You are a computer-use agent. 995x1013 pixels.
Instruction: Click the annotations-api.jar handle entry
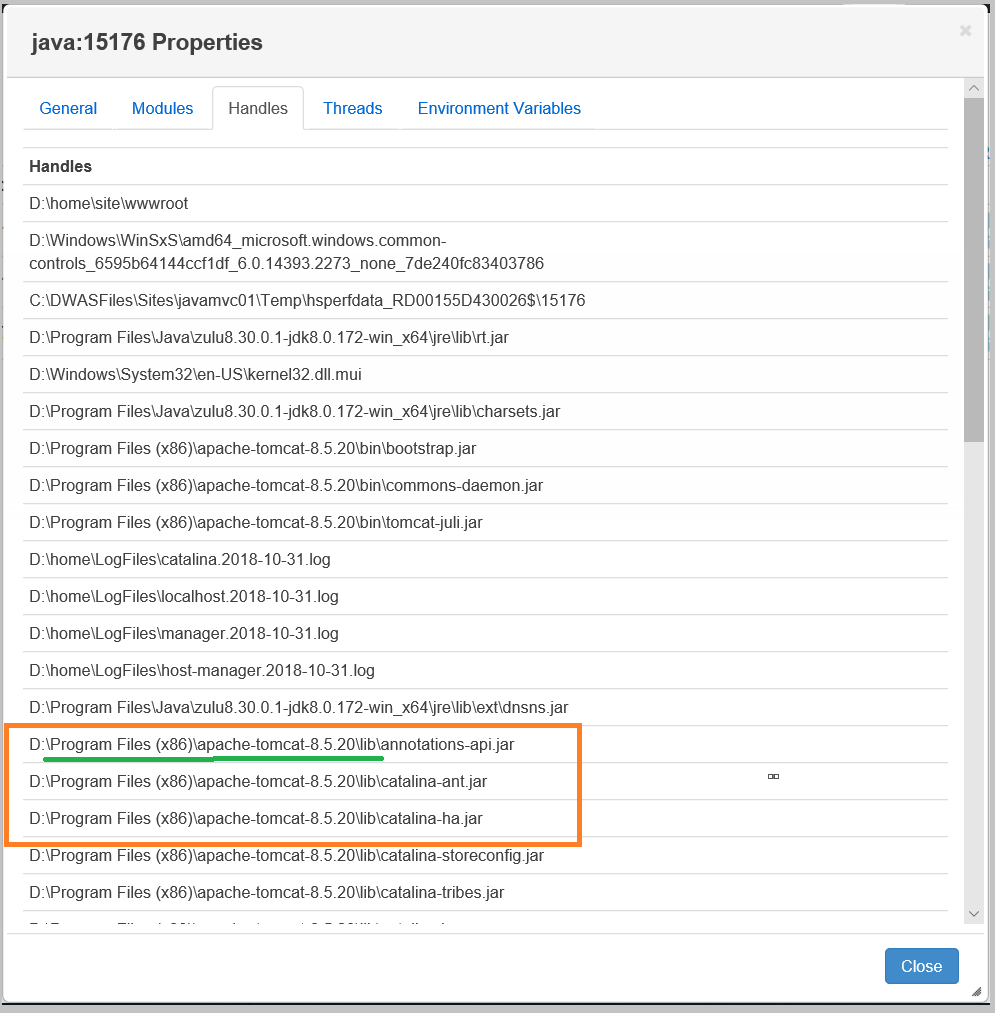[272, 744]
